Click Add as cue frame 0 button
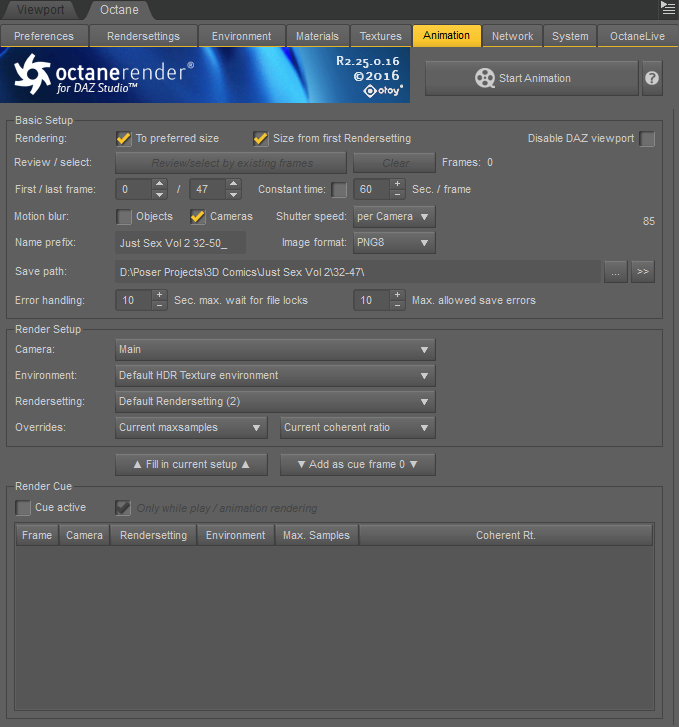 (358, 465)
